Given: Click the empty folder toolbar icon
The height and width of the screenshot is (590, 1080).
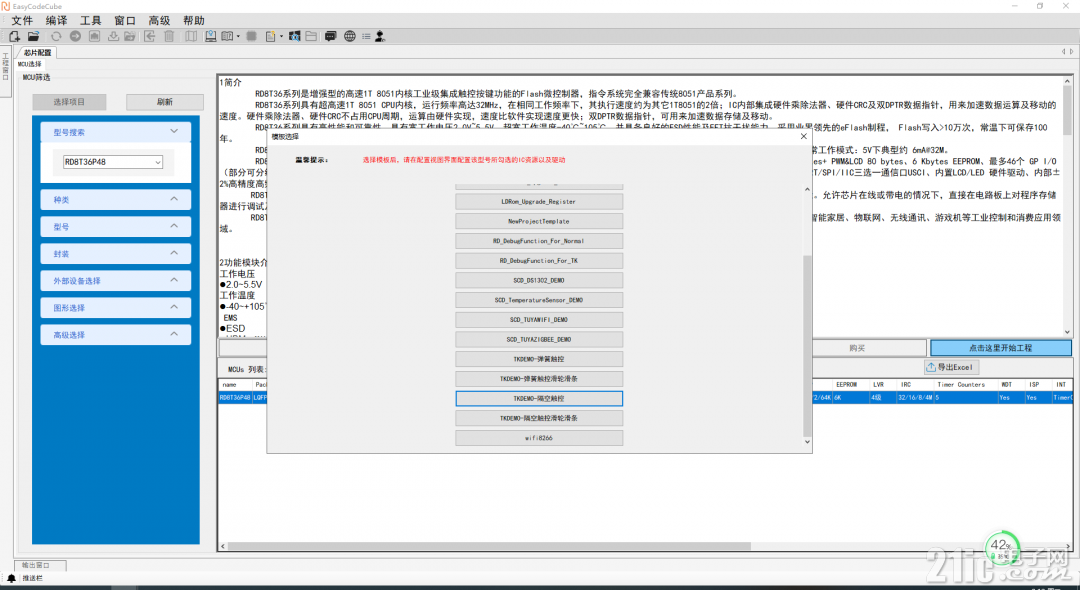Looking at the screenshot, I should [x=311, y=36].
